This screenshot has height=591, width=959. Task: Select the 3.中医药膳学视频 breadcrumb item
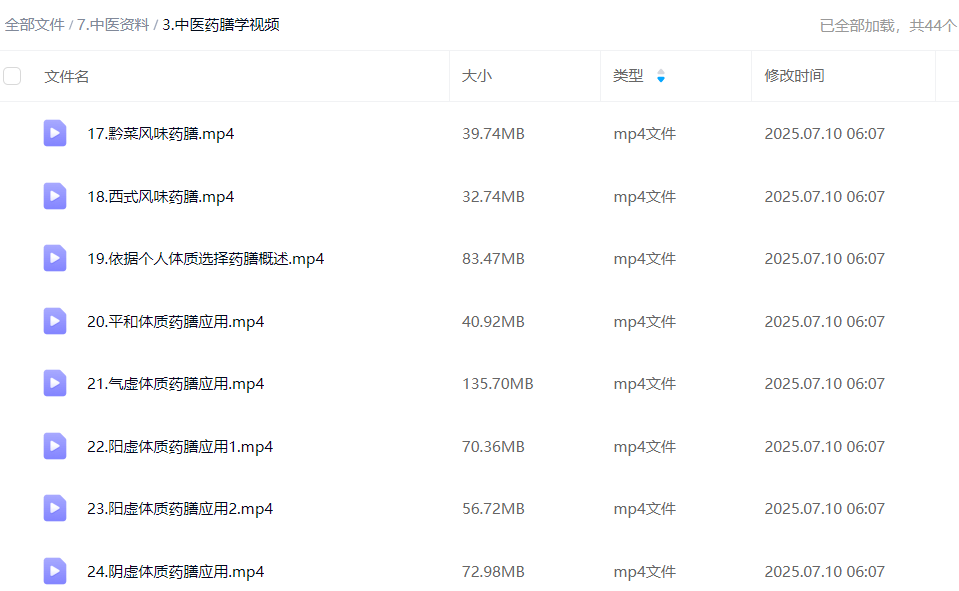[221, 25]
